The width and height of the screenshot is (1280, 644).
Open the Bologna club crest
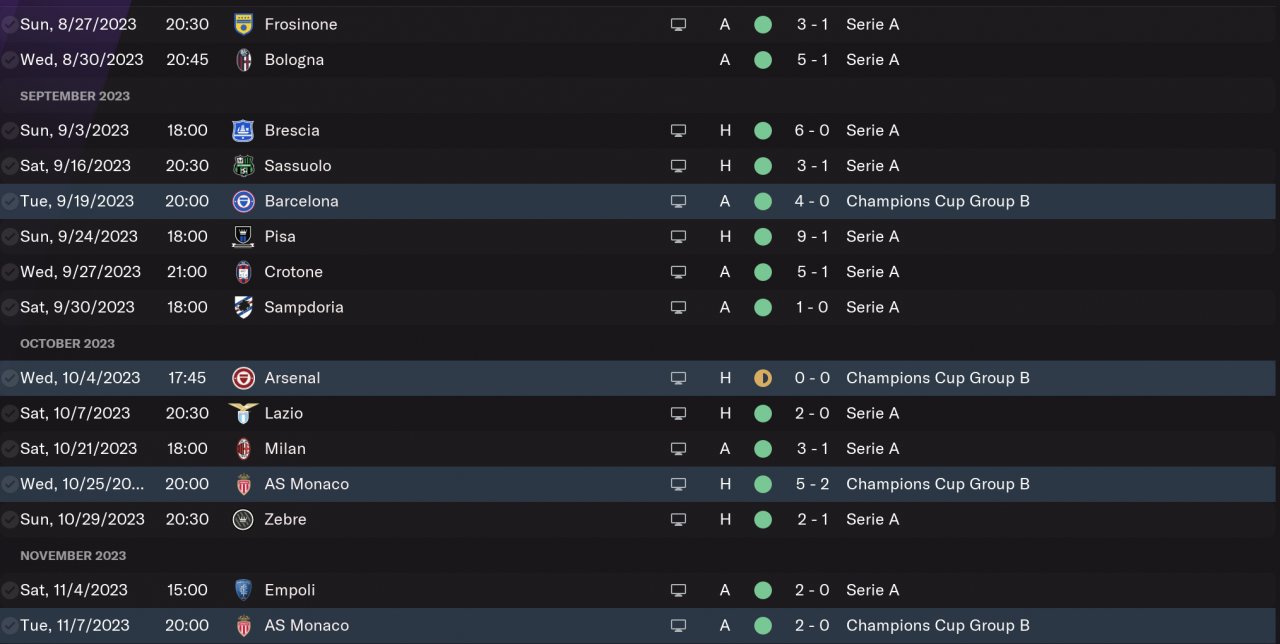point(243,60)
